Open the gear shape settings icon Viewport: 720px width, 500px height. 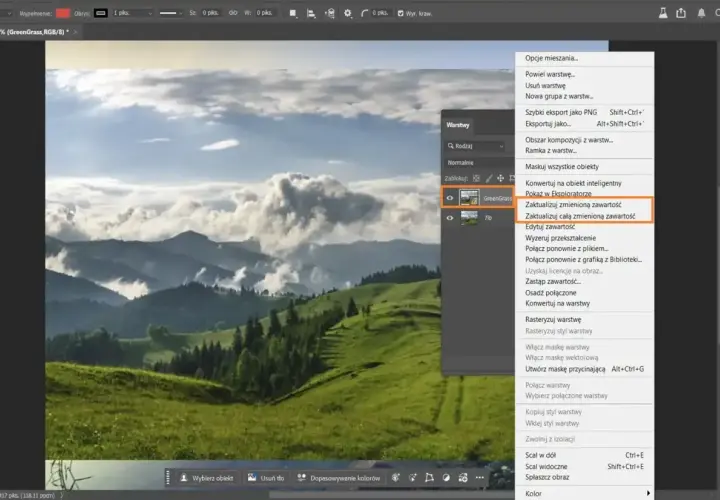click(x=348, y=13)
